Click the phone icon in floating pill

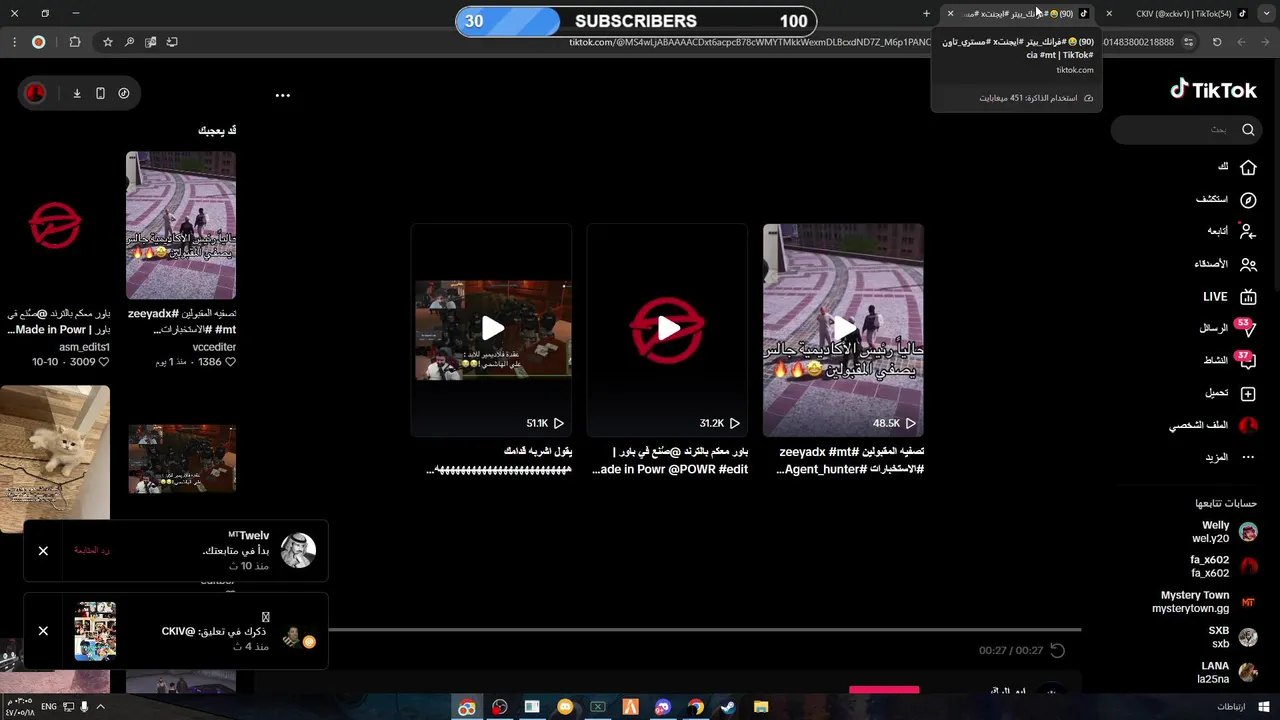(x=100, y=93)
